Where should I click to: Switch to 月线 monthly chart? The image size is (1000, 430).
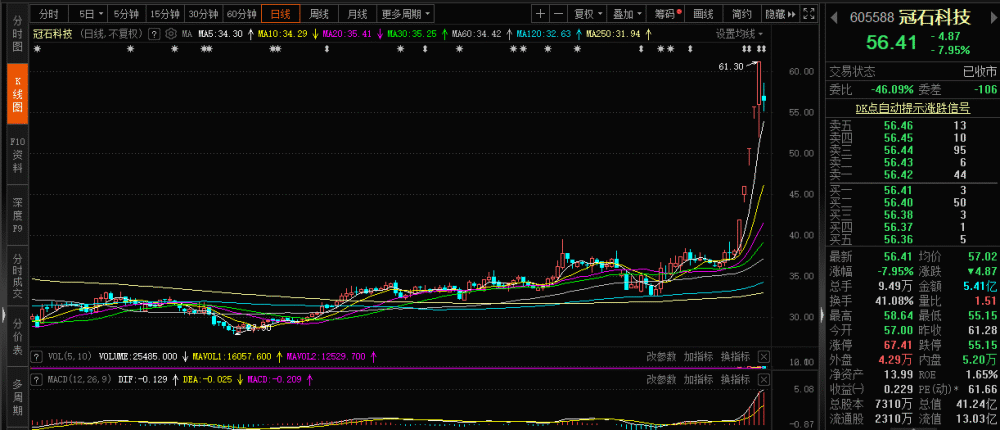(357, 13)
